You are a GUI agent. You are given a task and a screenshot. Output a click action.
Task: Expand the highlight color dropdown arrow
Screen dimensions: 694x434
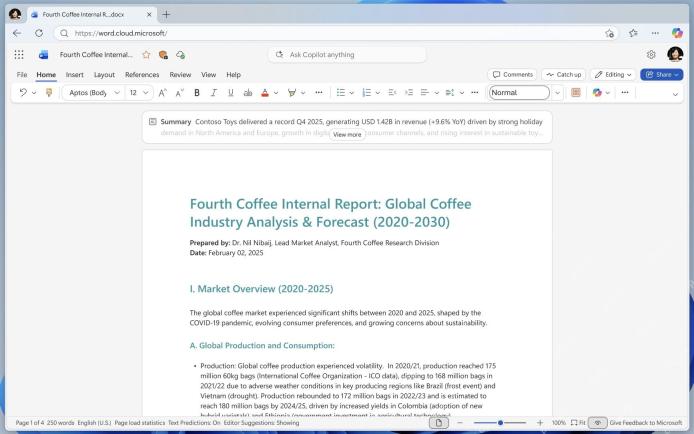[x=303, y=93]
